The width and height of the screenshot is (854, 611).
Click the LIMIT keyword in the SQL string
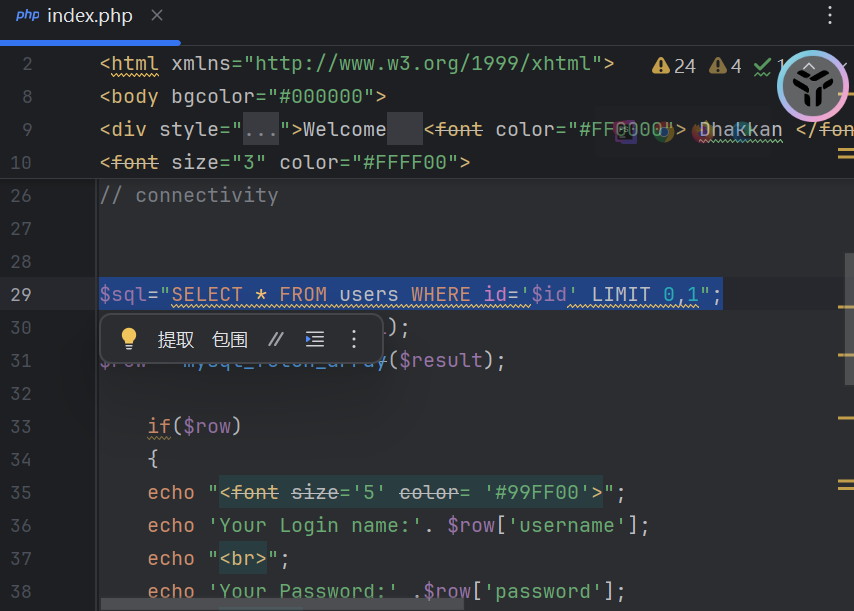[x=620, y=295]
